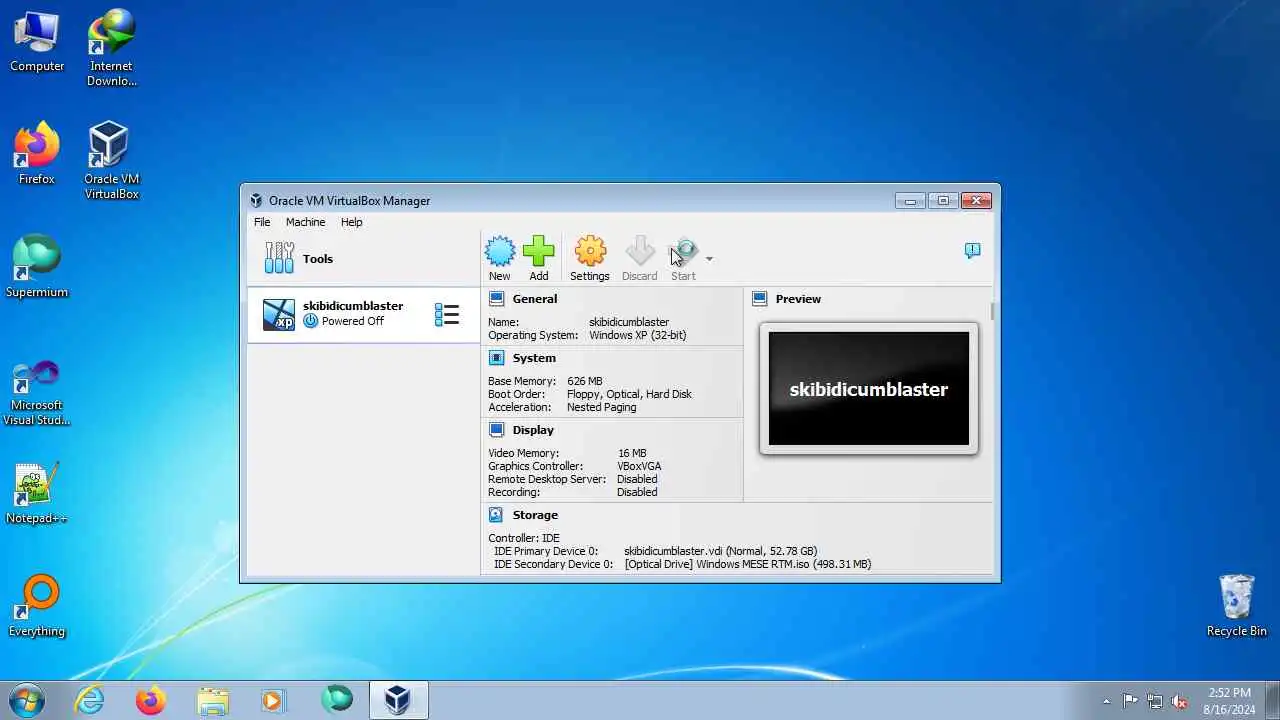Click the 'Windows MESE RTM.iso' optical drive entry
This screenshot has height=720, width=1280.
[x=747, y=564]
